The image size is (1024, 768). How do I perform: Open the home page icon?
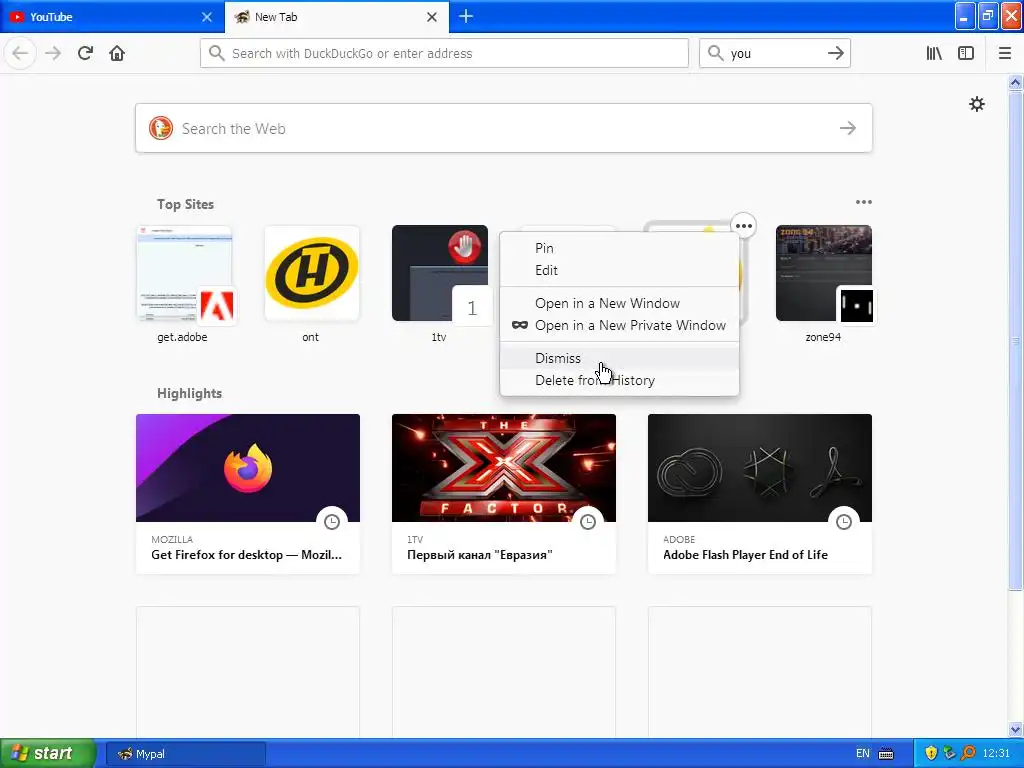point(117,53)
